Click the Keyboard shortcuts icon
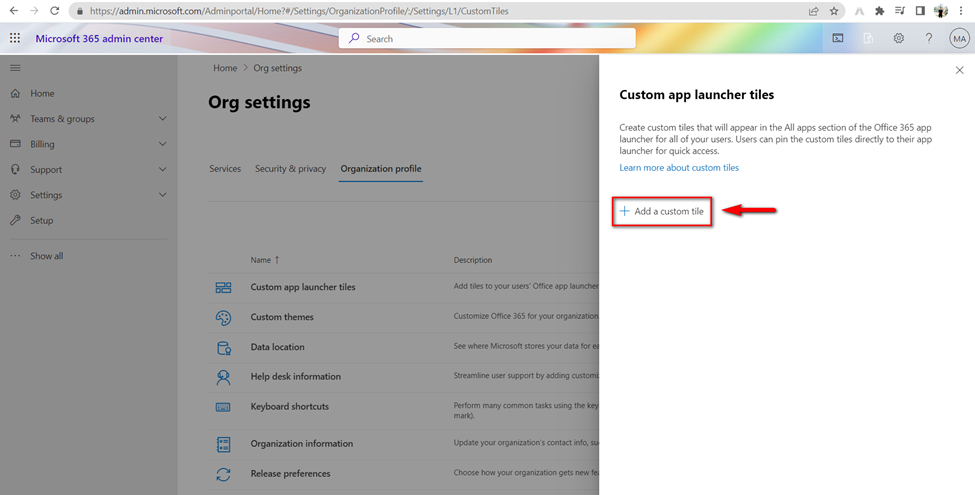The height and width of the screenshot is (495, 975). click(223, 407)
